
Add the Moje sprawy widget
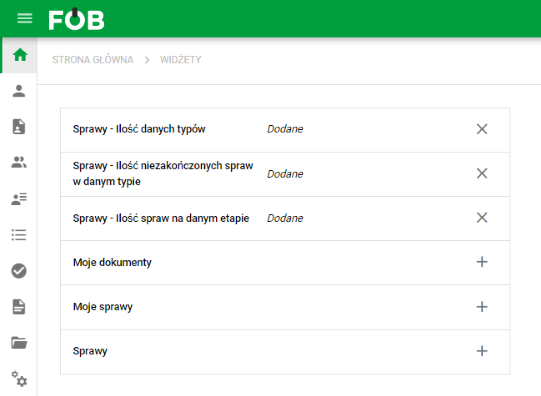(x=482, y=307)
